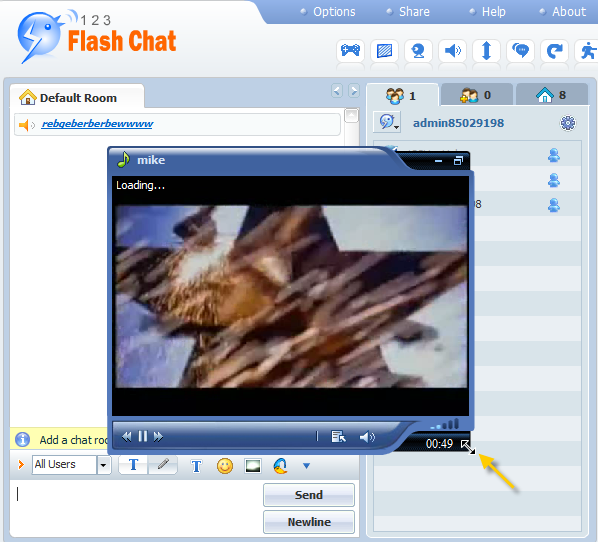Click the smiley emoticon icon
598x542 pixels.
coord(225,466)
